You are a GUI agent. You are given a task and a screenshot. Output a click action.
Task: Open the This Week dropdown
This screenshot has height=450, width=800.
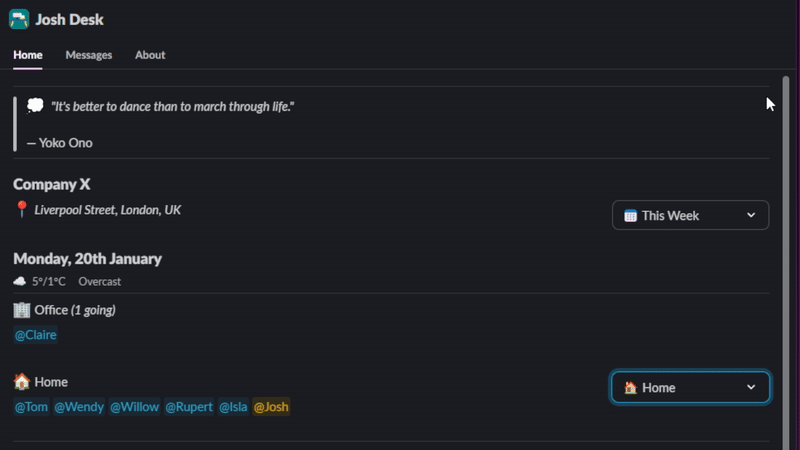690,216
